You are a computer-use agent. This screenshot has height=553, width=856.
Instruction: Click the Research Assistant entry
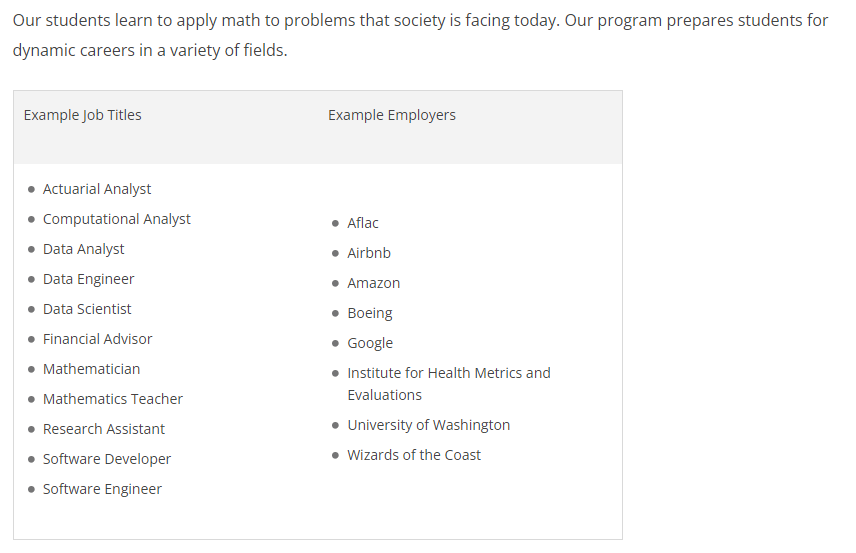click(x=104, y=429)
